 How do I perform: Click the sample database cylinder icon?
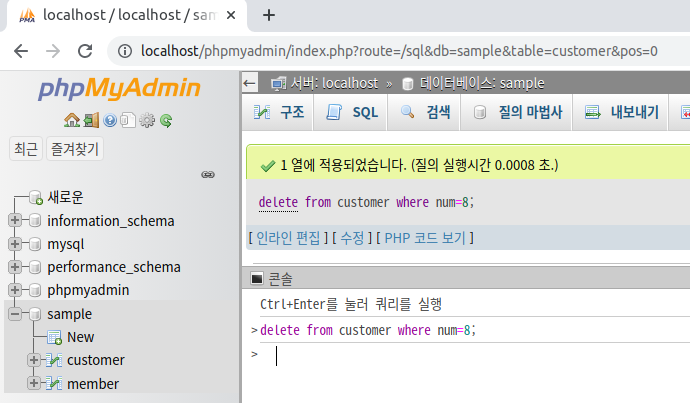35,314
